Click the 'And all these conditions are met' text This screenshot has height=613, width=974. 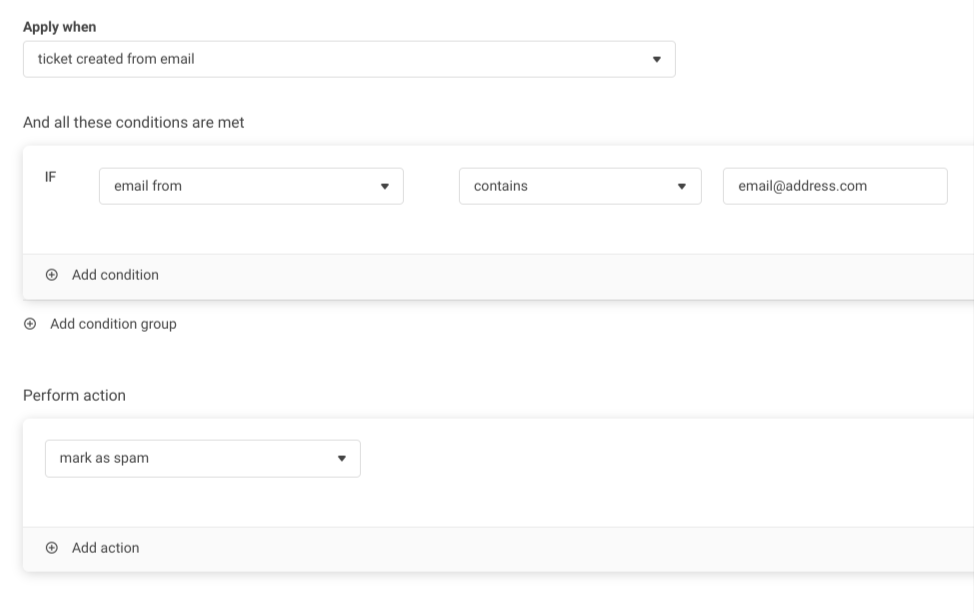(x=134, y=122)
